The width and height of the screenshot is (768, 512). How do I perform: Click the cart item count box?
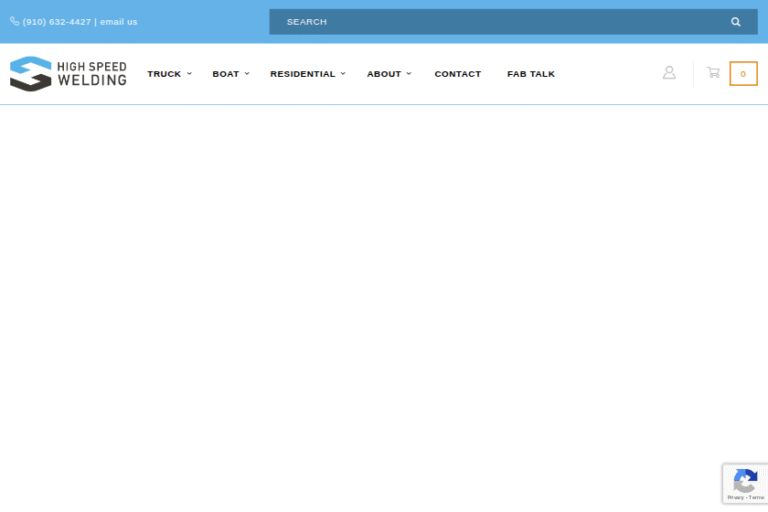(x=743, y=74)
